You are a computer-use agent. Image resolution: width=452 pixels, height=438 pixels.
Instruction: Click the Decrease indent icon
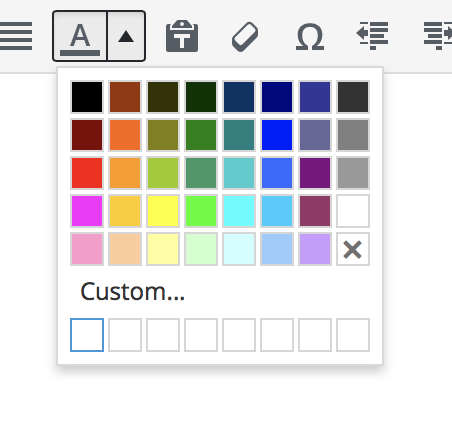click(372, 35)
